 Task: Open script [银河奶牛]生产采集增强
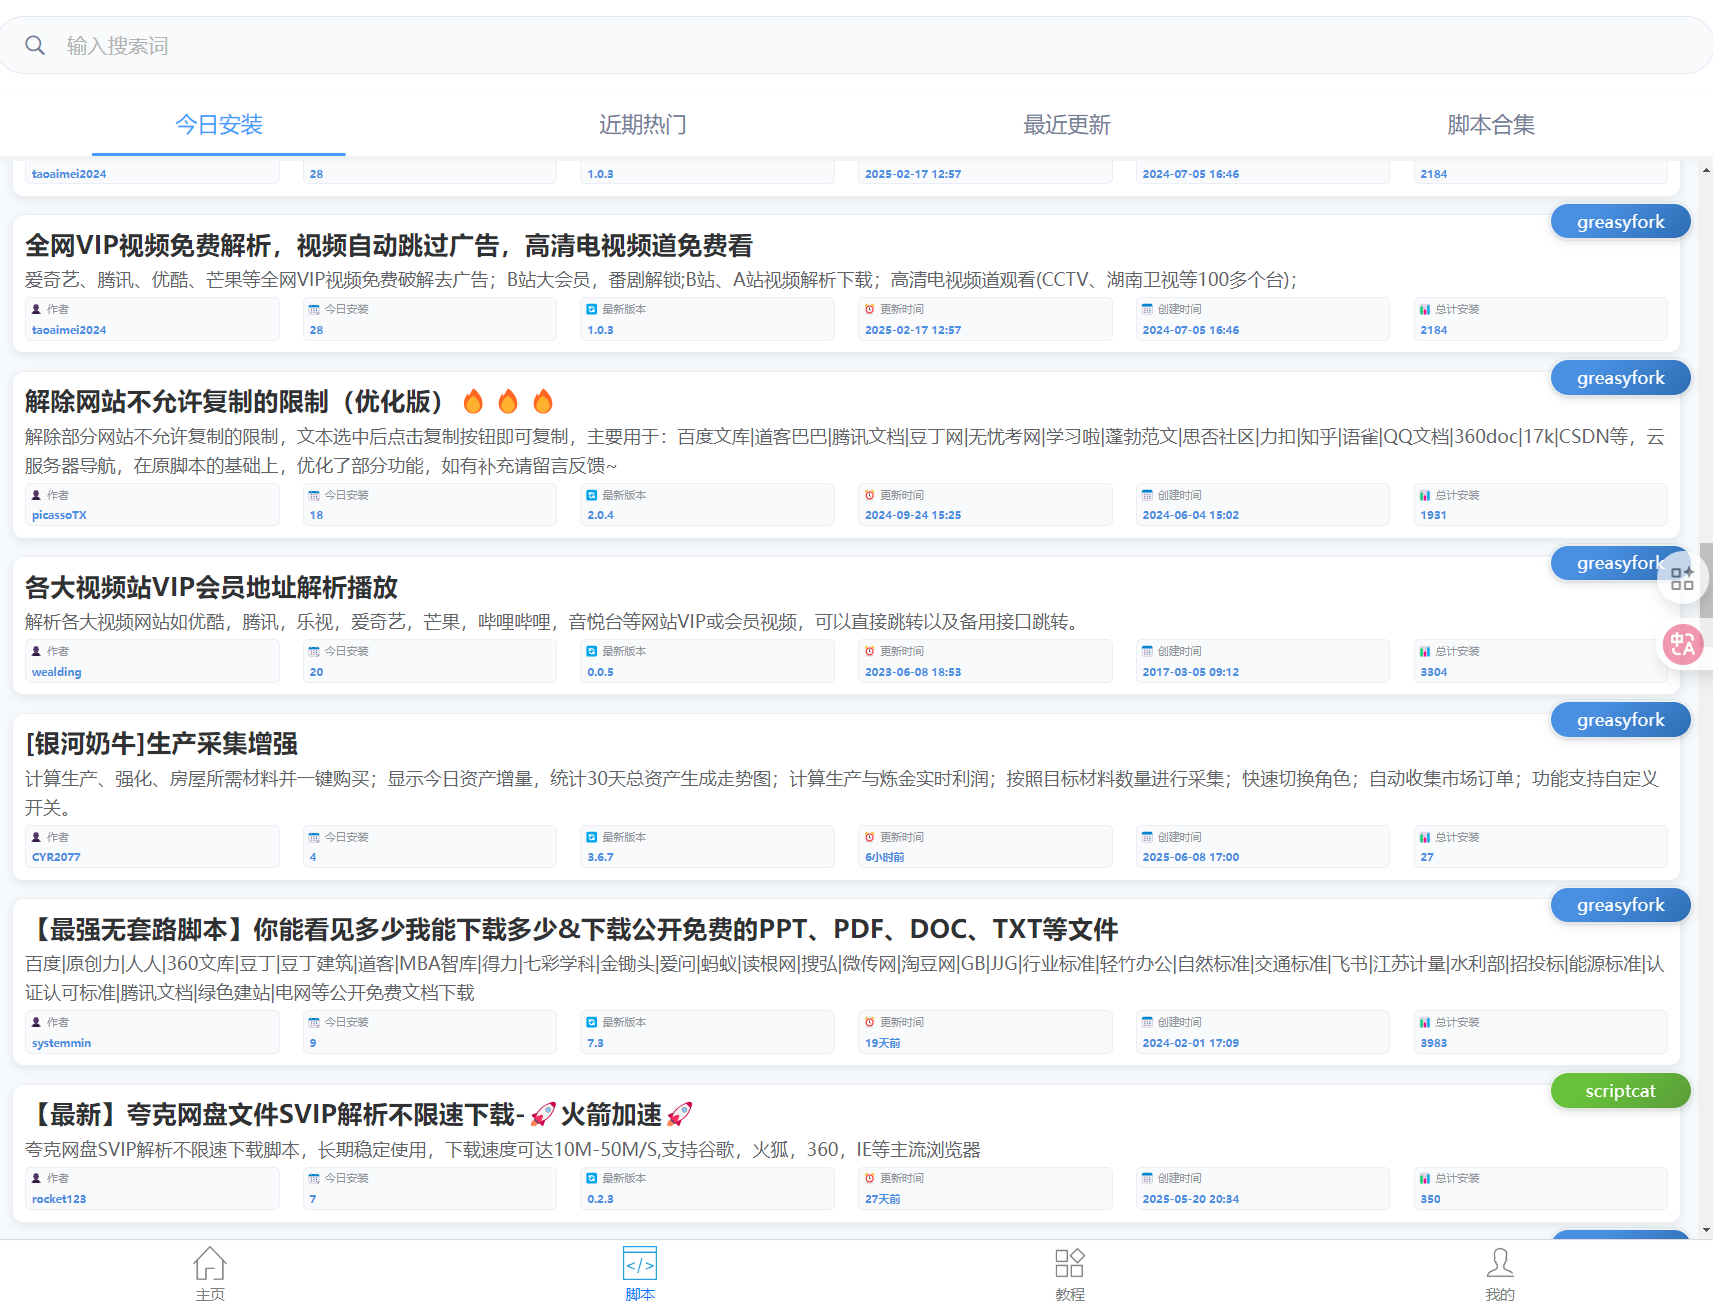tap(161, 744)
